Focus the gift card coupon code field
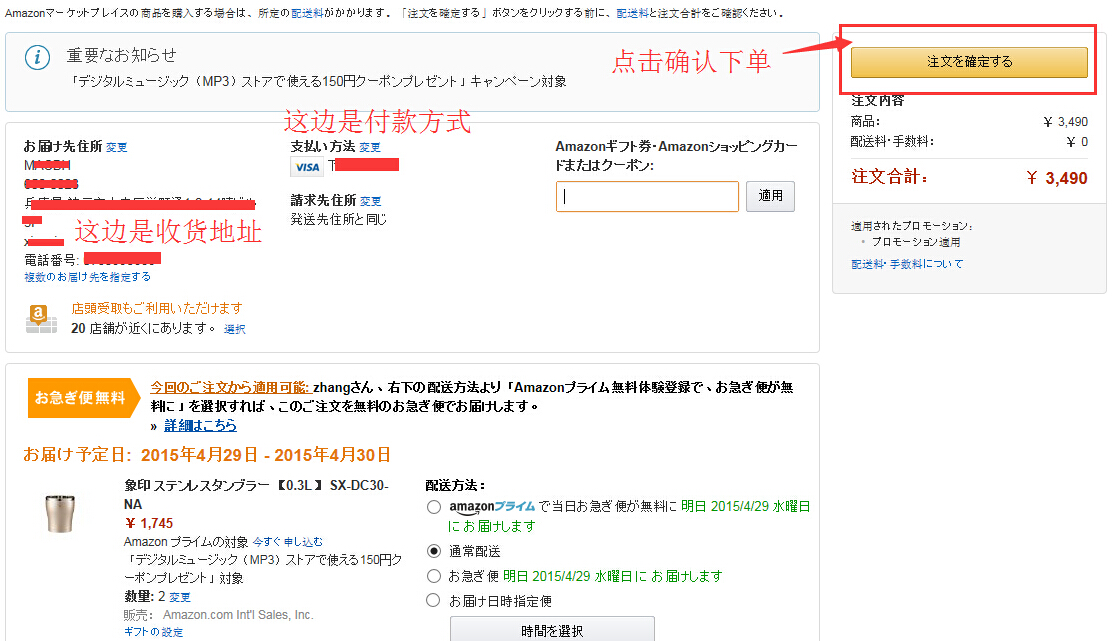 647,196
